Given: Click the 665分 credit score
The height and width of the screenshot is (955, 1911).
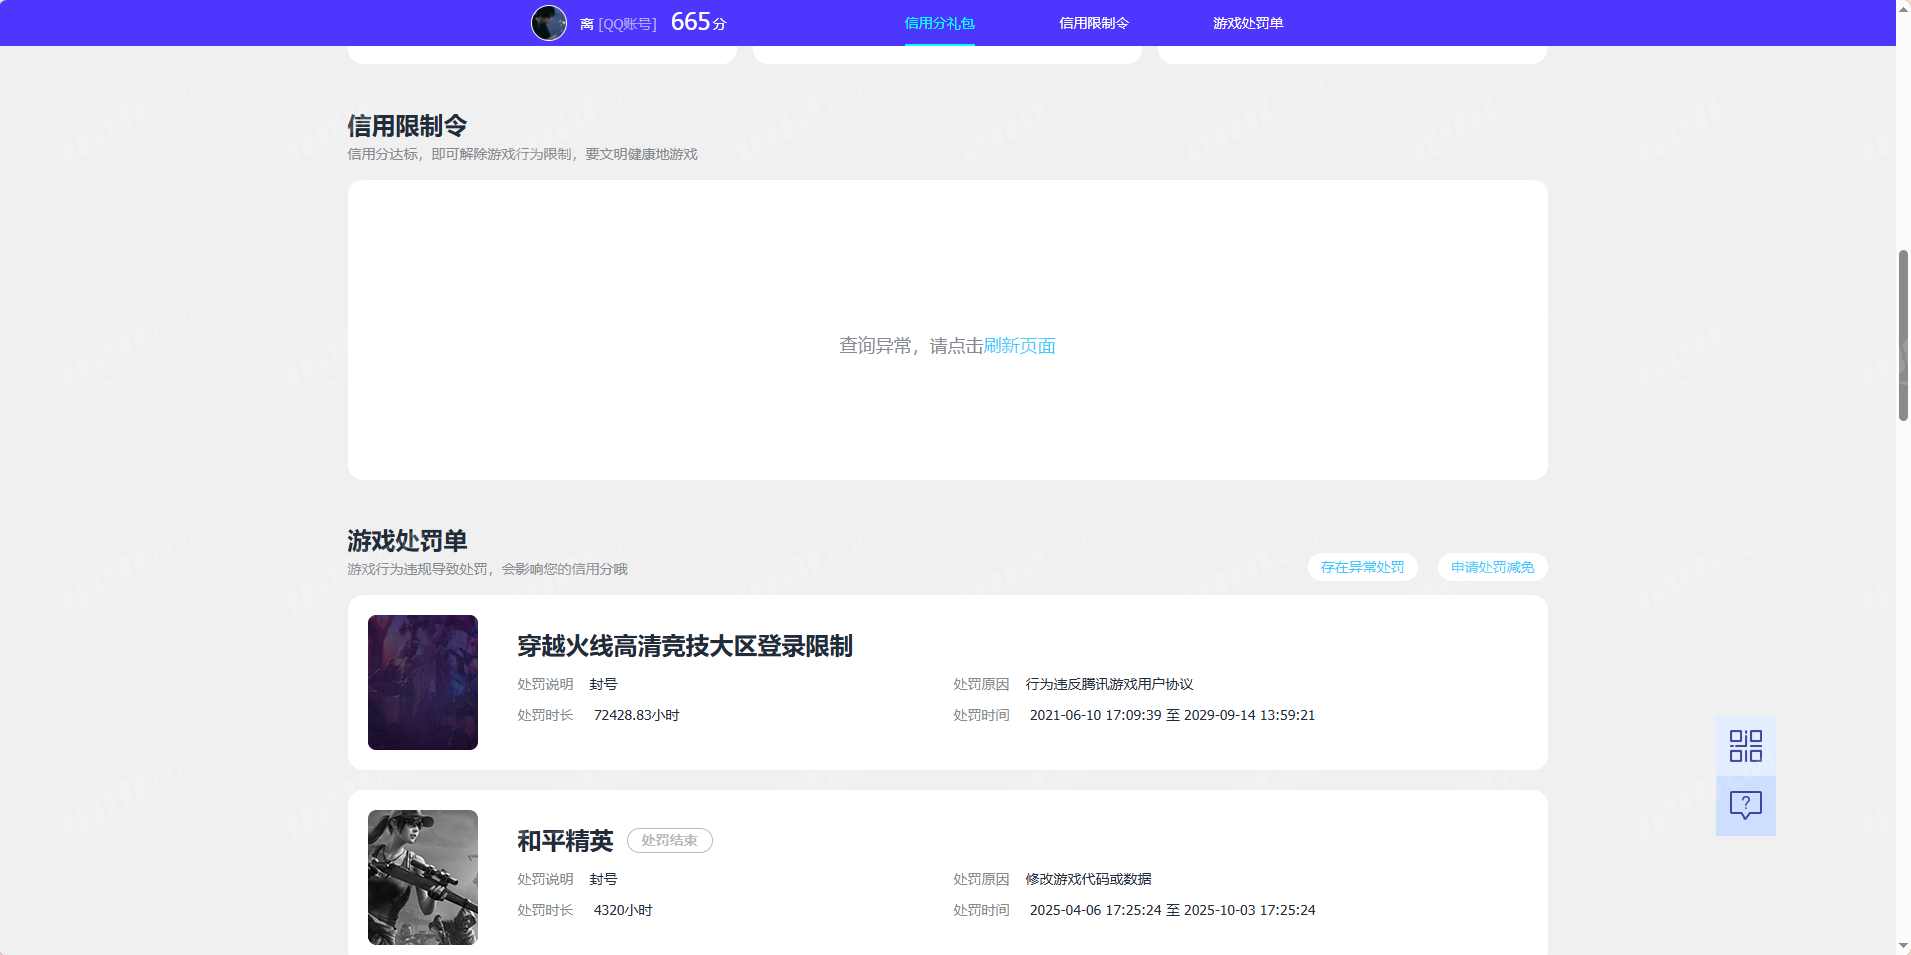Looking at the screenshot, I should point(699,22).
